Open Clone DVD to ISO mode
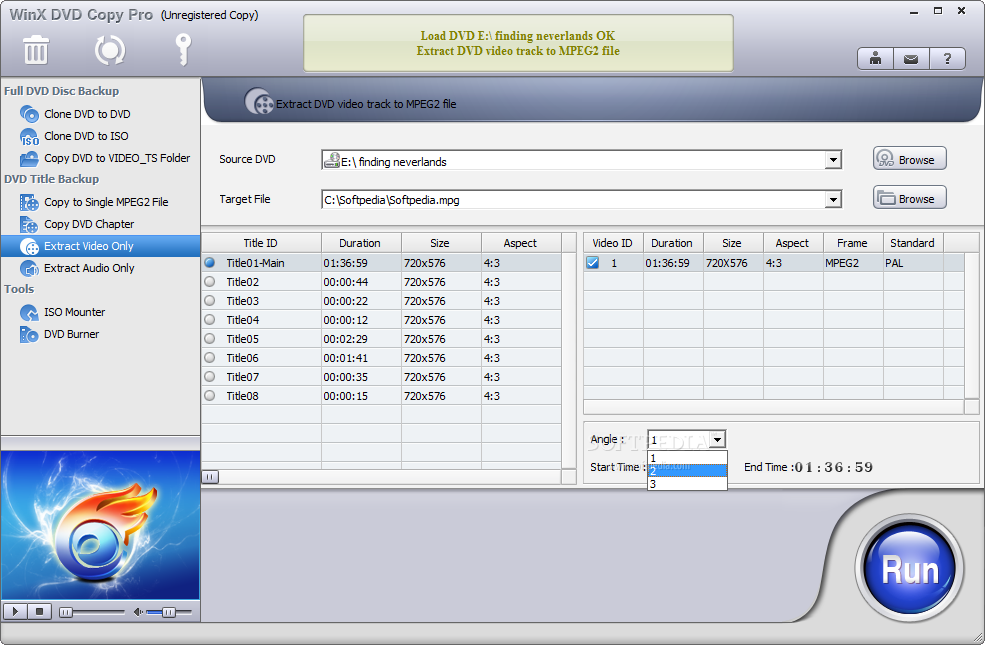 click(86, 136)
